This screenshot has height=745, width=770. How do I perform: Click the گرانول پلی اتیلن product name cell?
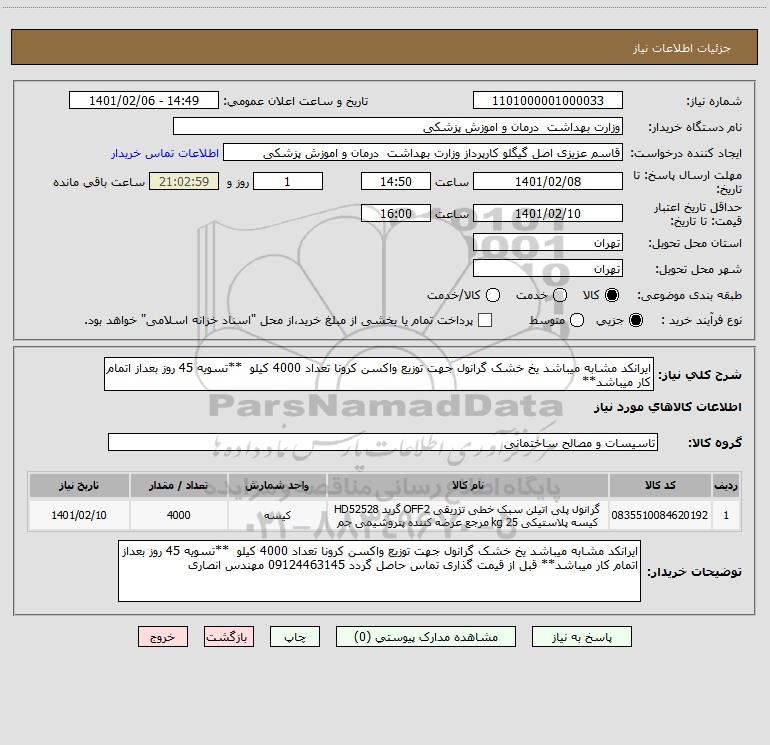point(468,515)
